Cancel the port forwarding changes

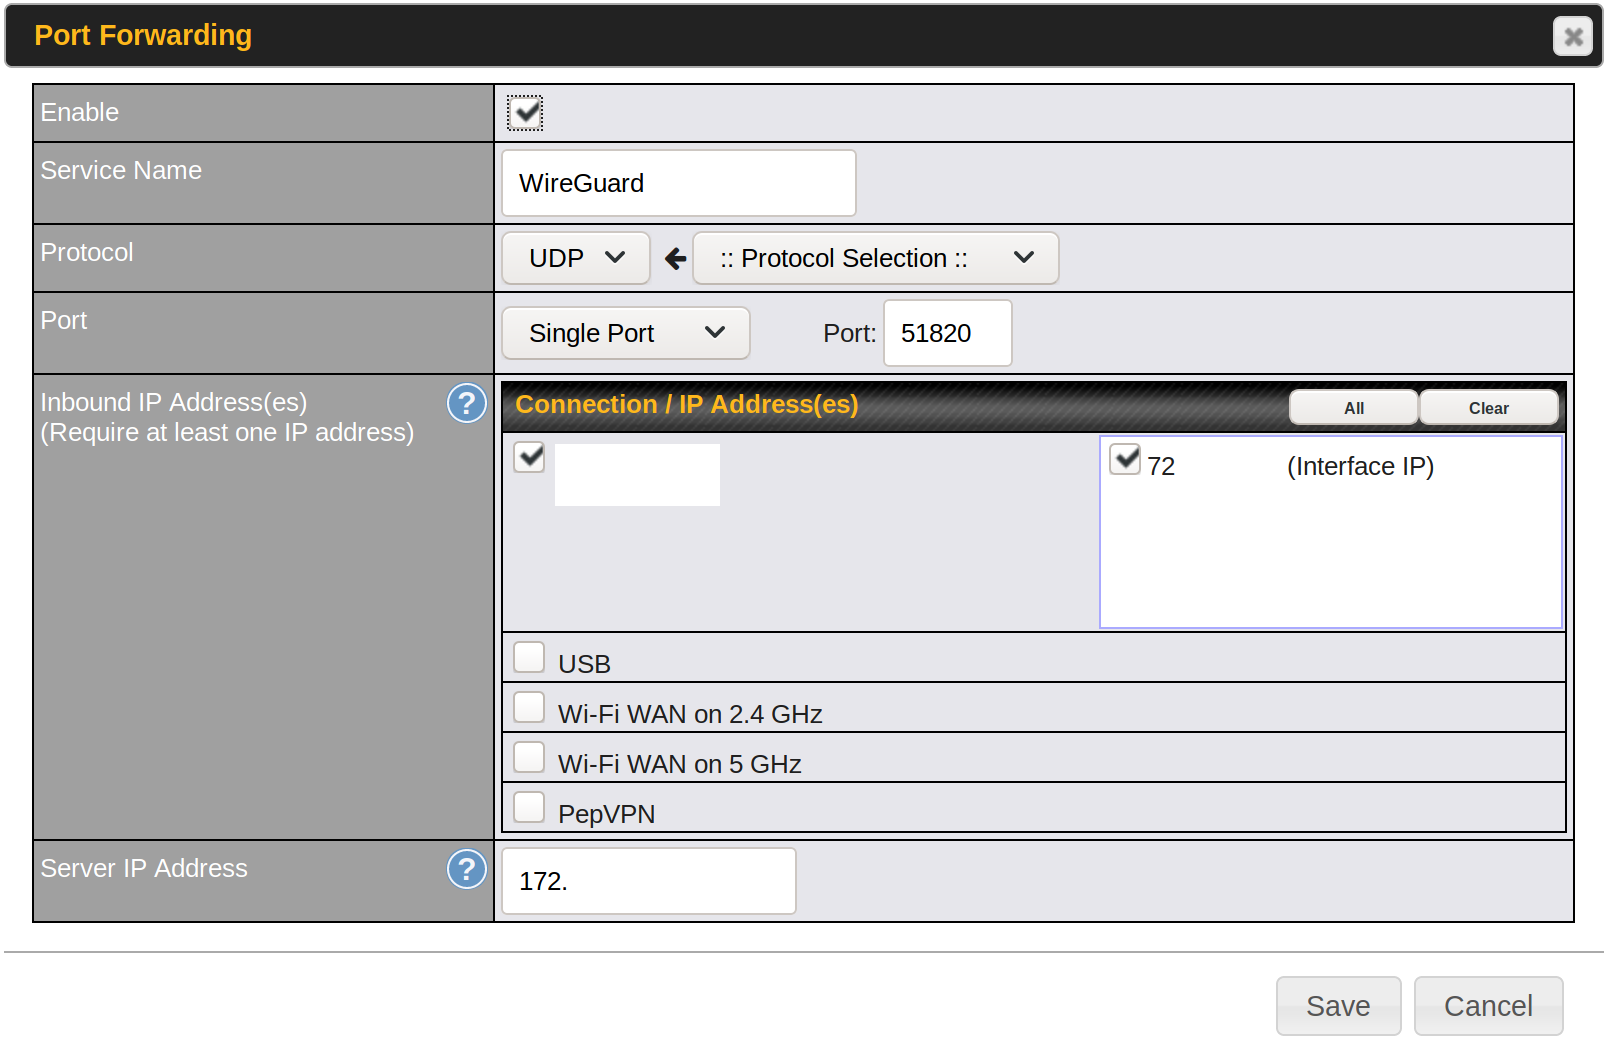point(1488,1006)
